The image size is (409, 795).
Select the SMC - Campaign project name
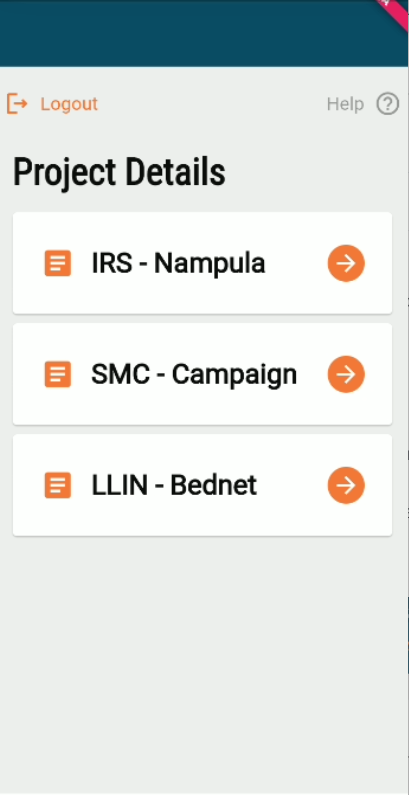194,375
